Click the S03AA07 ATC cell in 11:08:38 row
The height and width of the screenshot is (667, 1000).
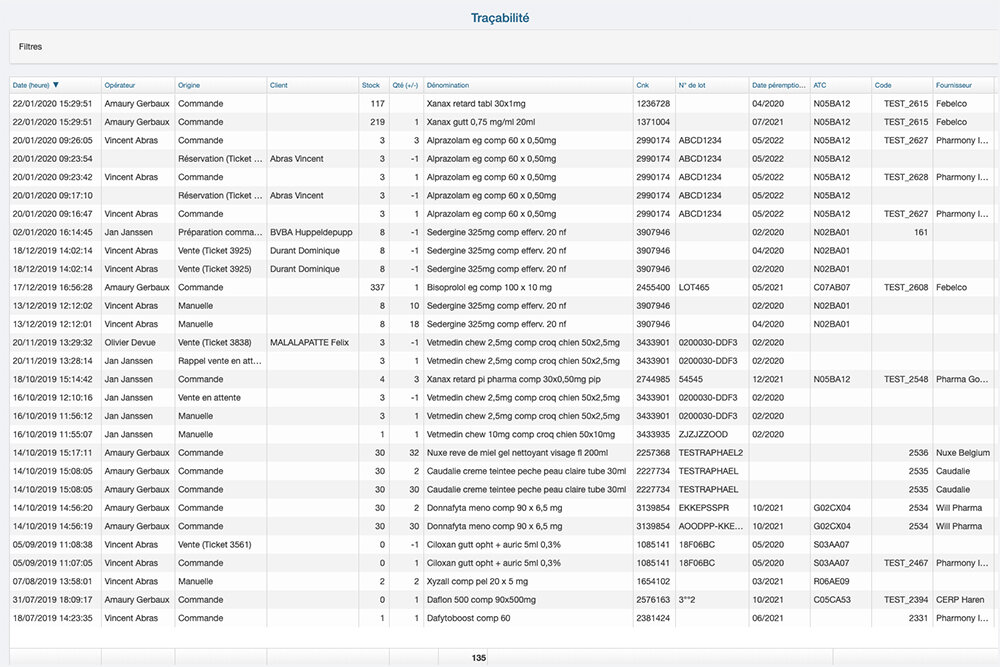830,545
